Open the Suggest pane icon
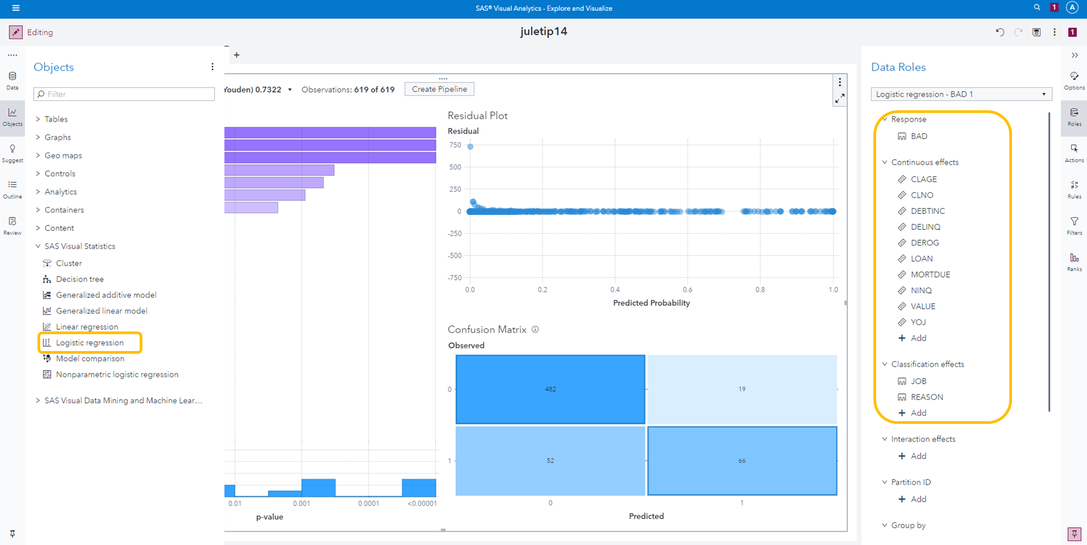This screenshot has width=1087, height=545. click(12, 152)
